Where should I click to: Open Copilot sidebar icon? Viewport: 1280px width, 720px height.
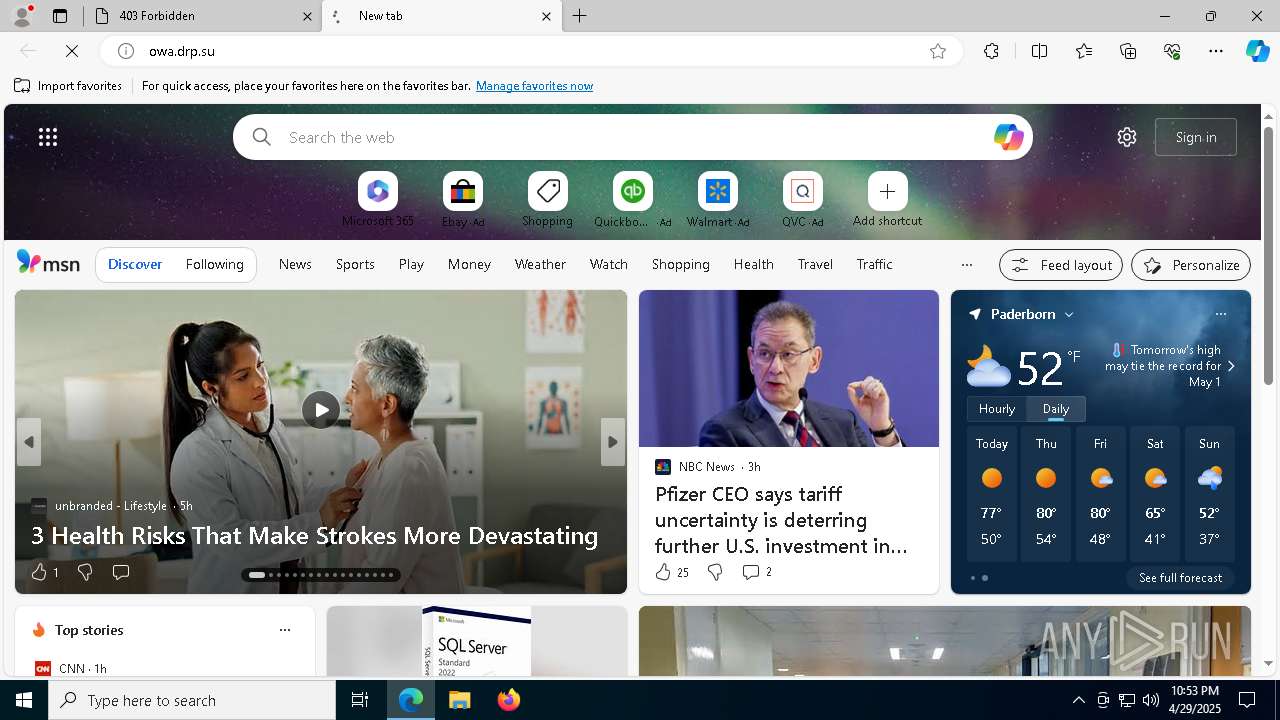coord(1257,51)
